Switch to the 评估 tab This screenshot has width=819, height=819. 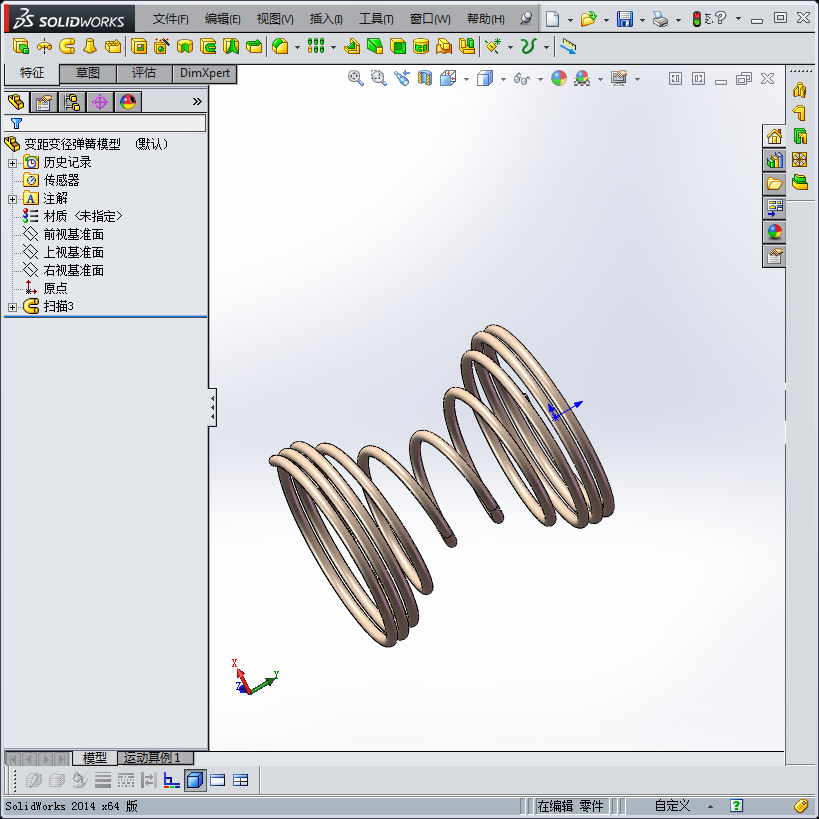[144, 73]
